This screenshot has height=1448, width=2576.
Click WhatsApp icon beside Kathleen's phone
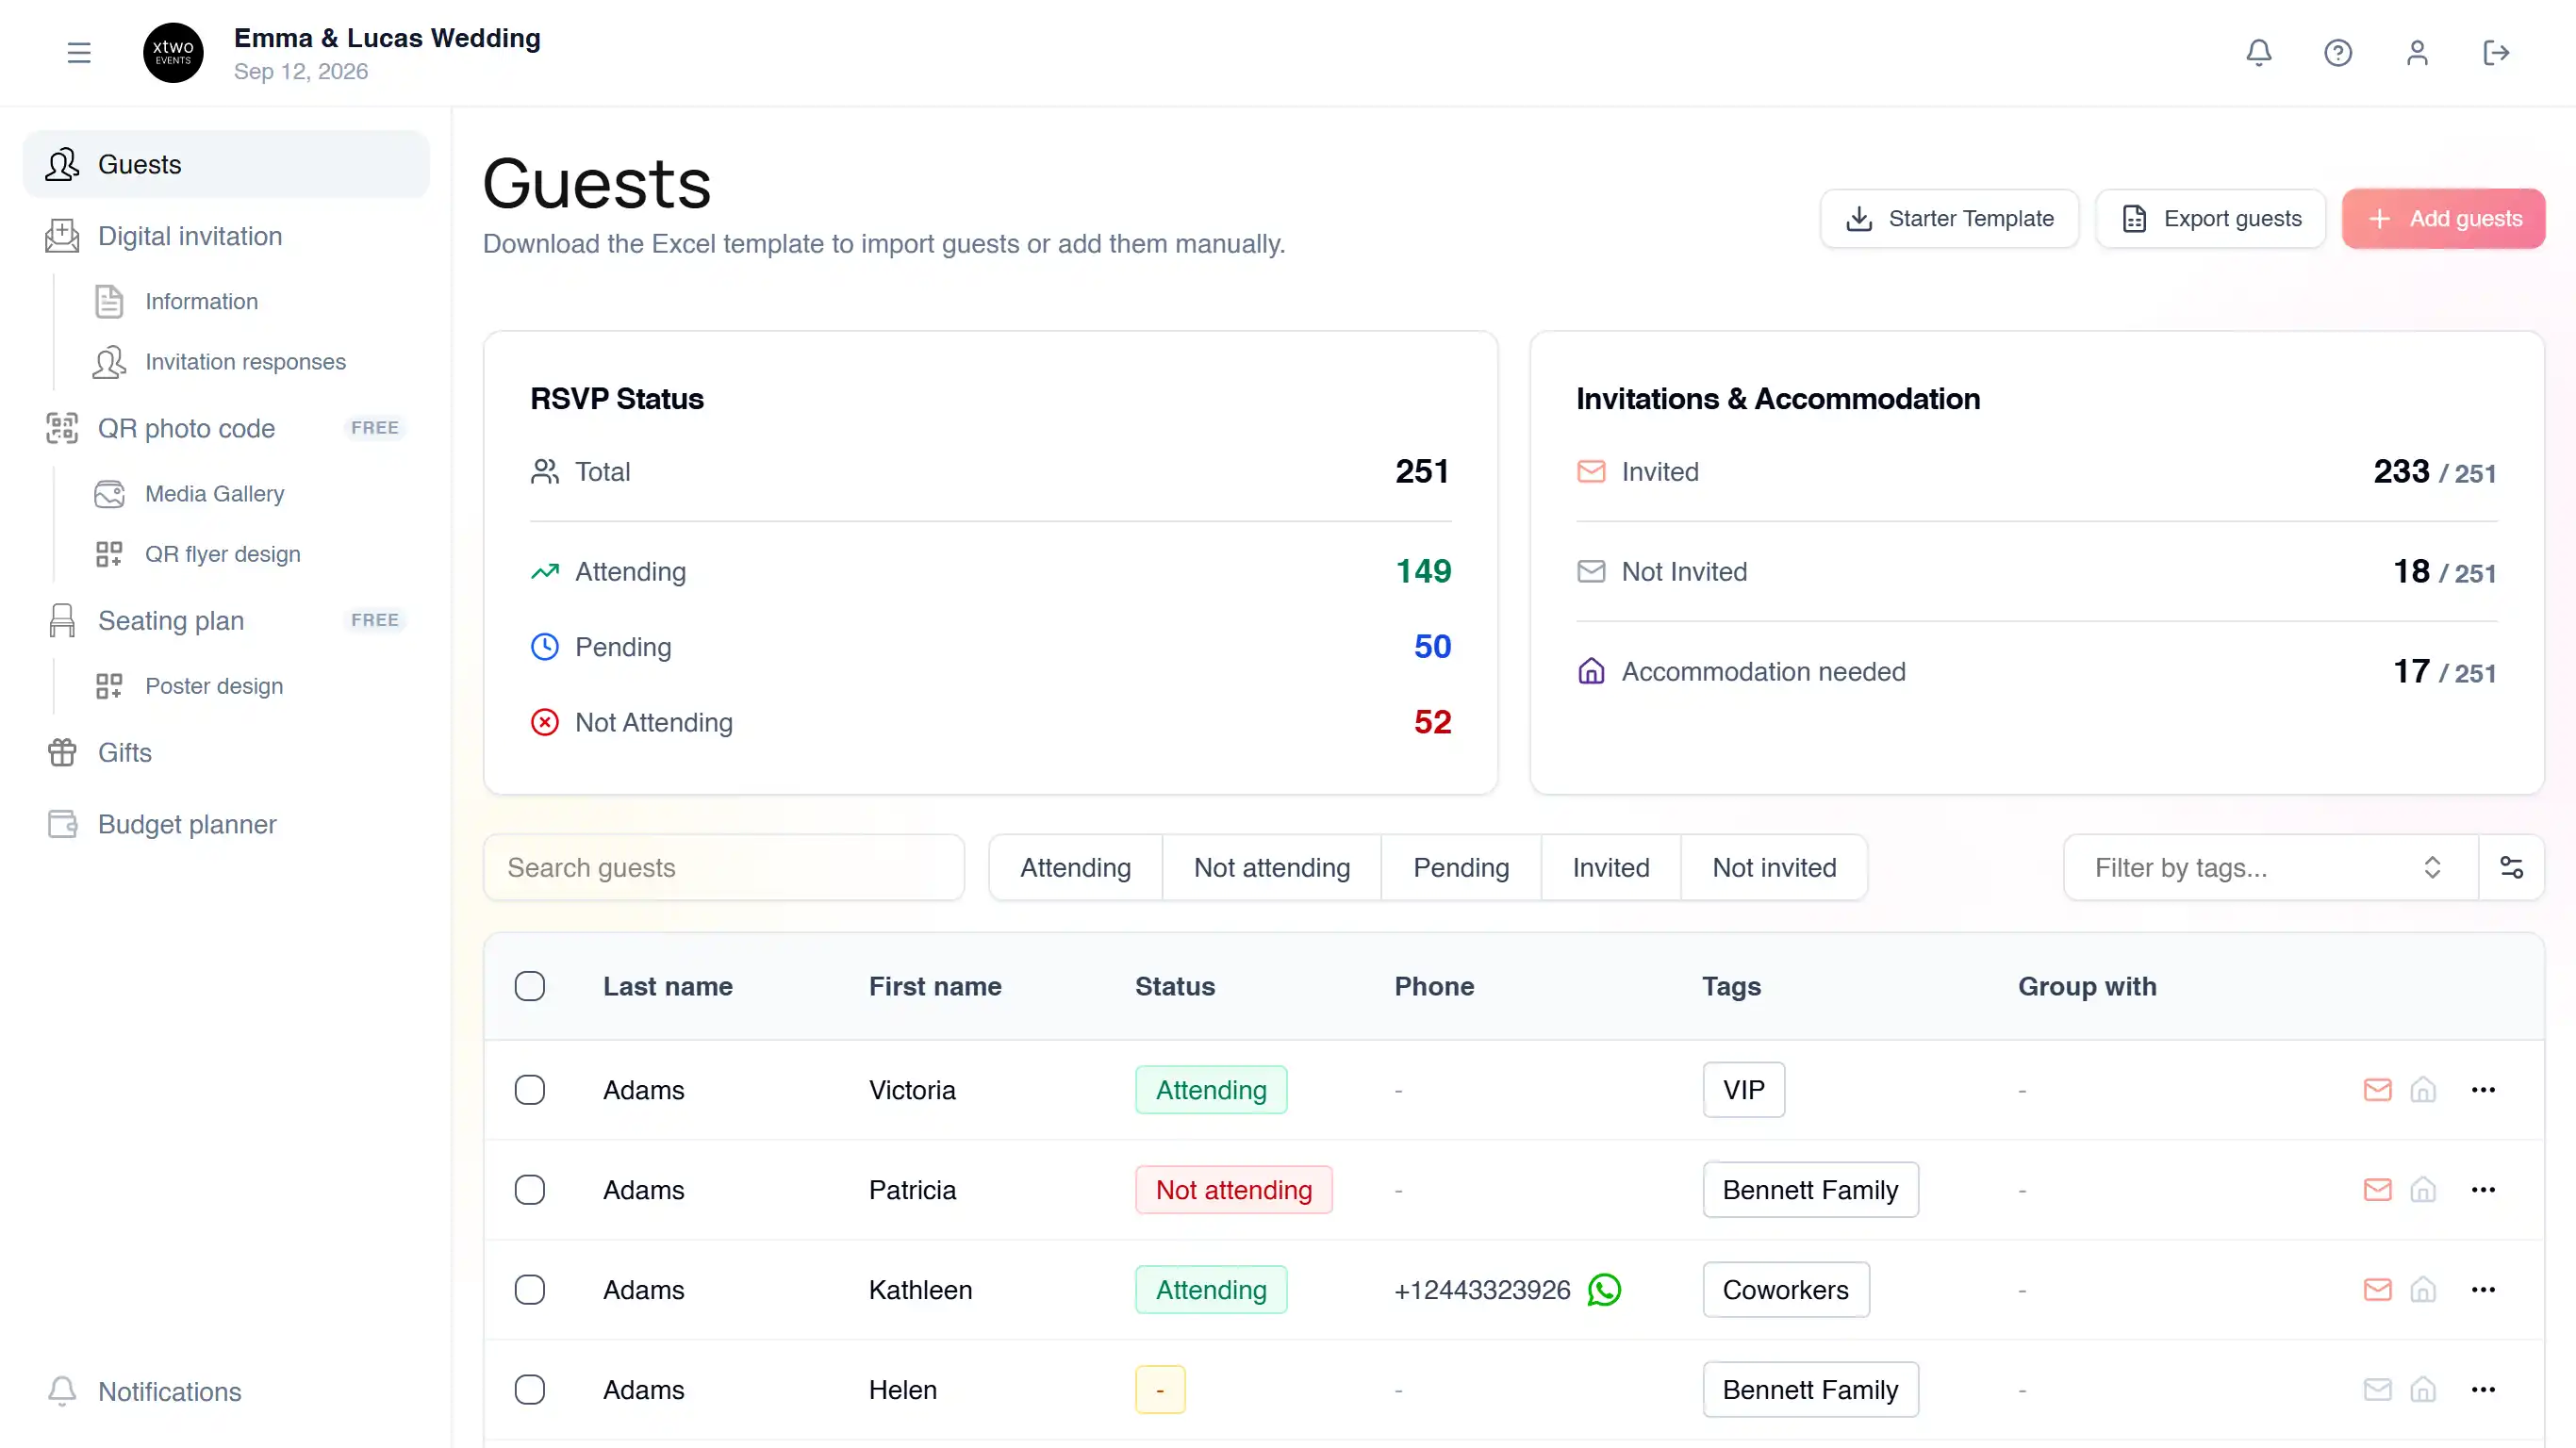coord(1604,1289)
